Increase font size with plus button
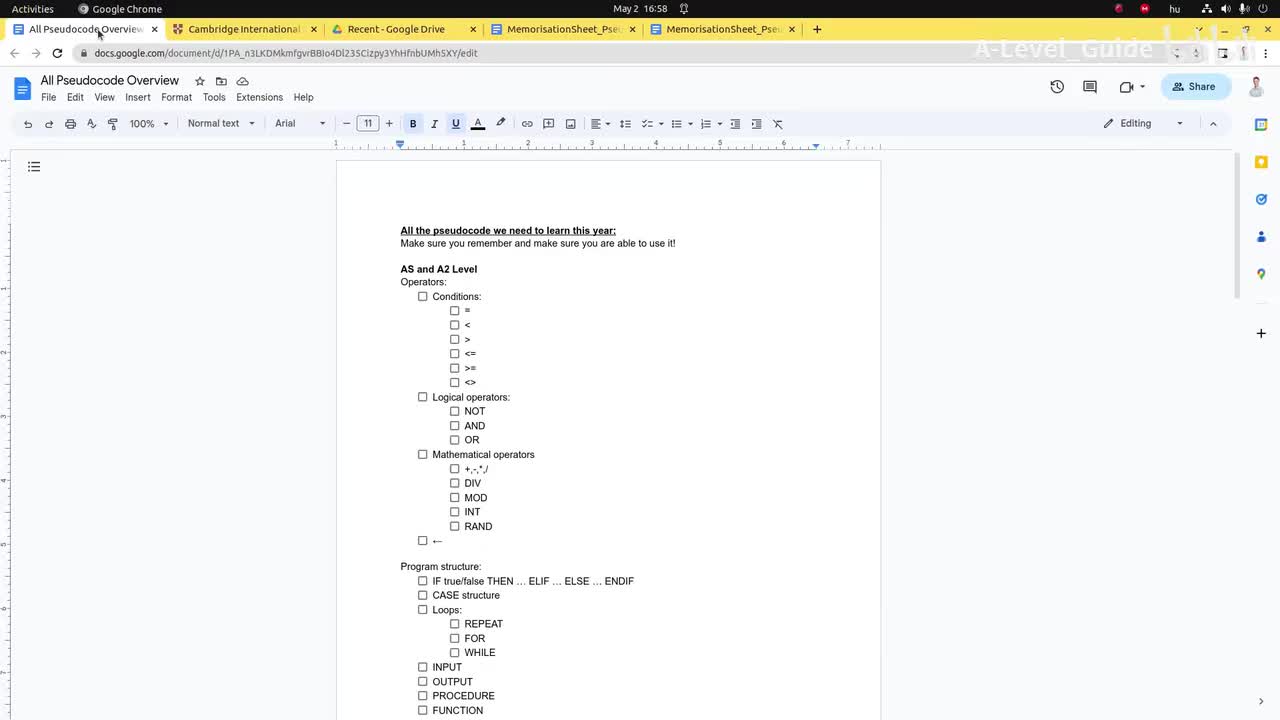Screen dimensions: 1280x720 pos(389,124)
